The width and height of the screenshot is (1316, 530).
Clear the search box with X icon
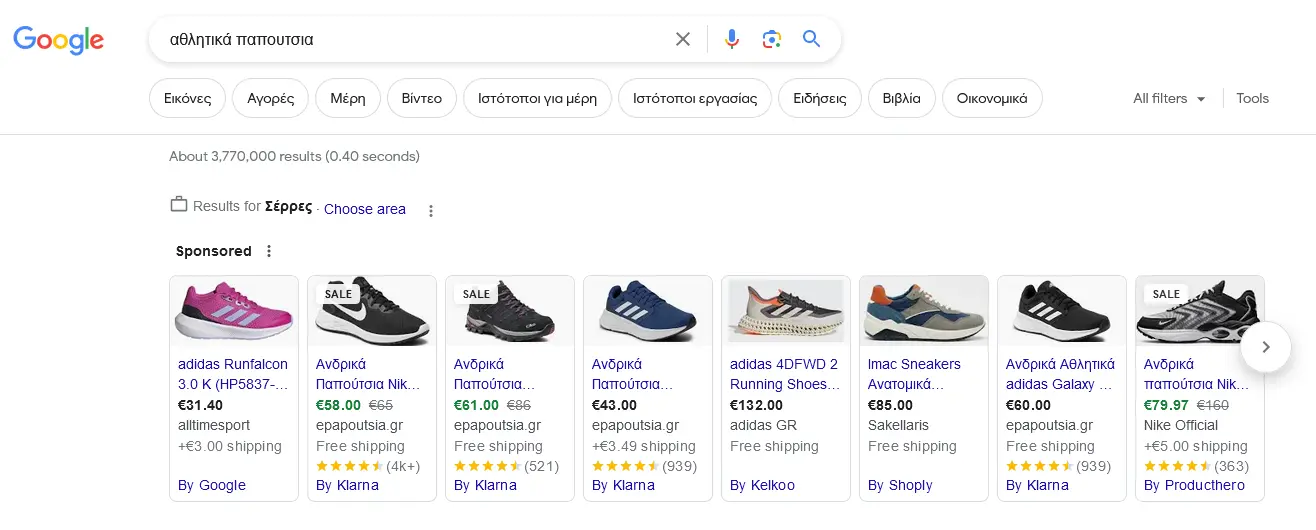(683, 39)
